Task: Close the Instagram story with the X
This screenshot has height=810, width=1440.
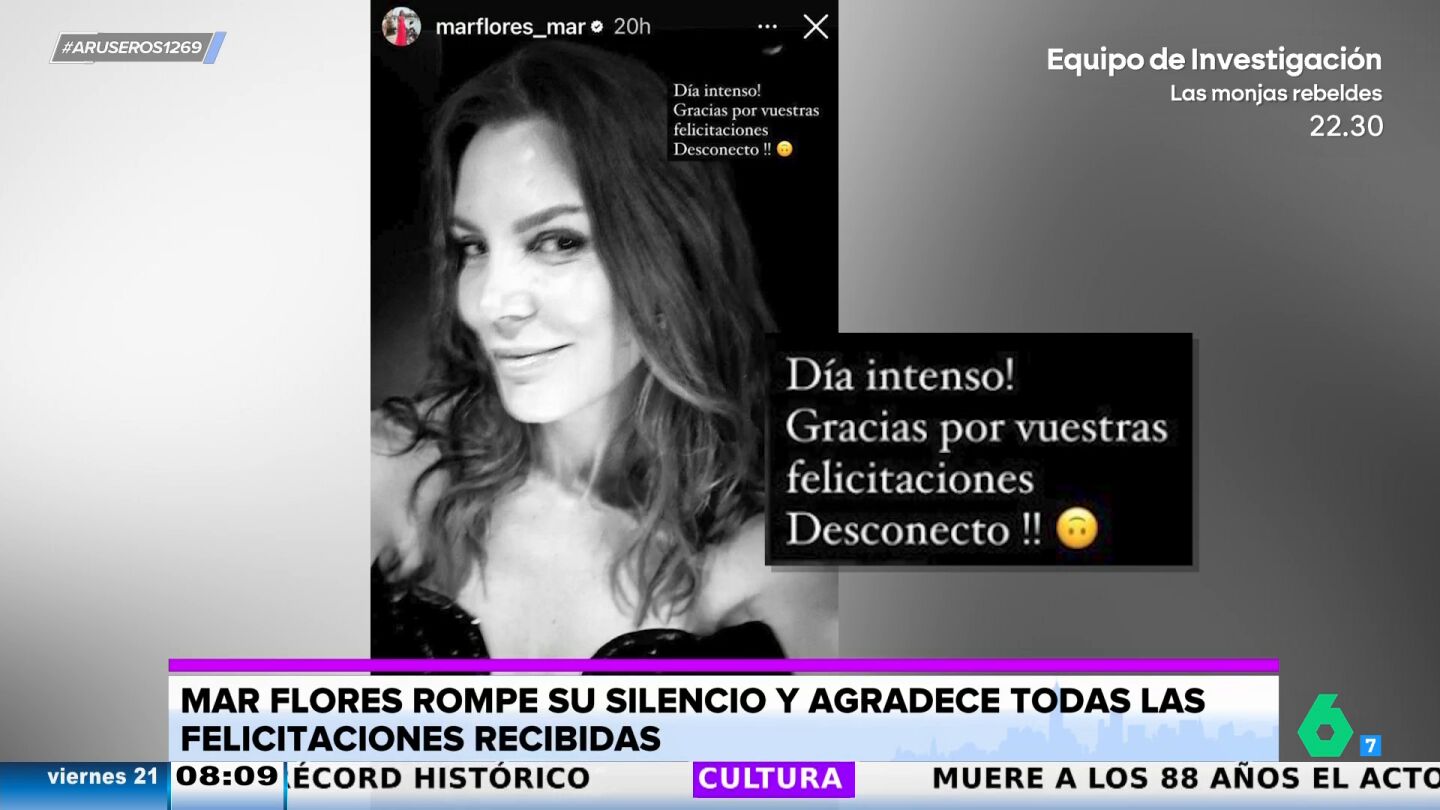Action: 816,27
